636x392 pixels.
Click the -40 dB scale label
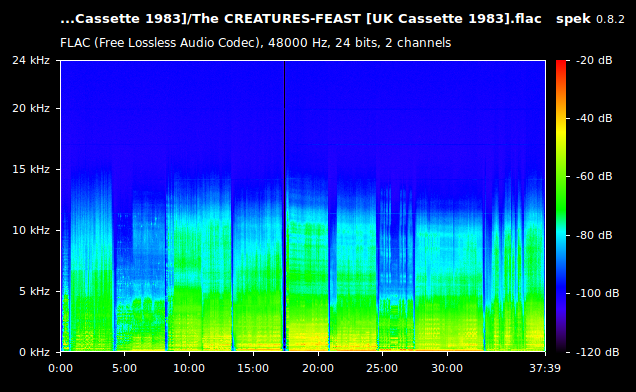(594, 118)
